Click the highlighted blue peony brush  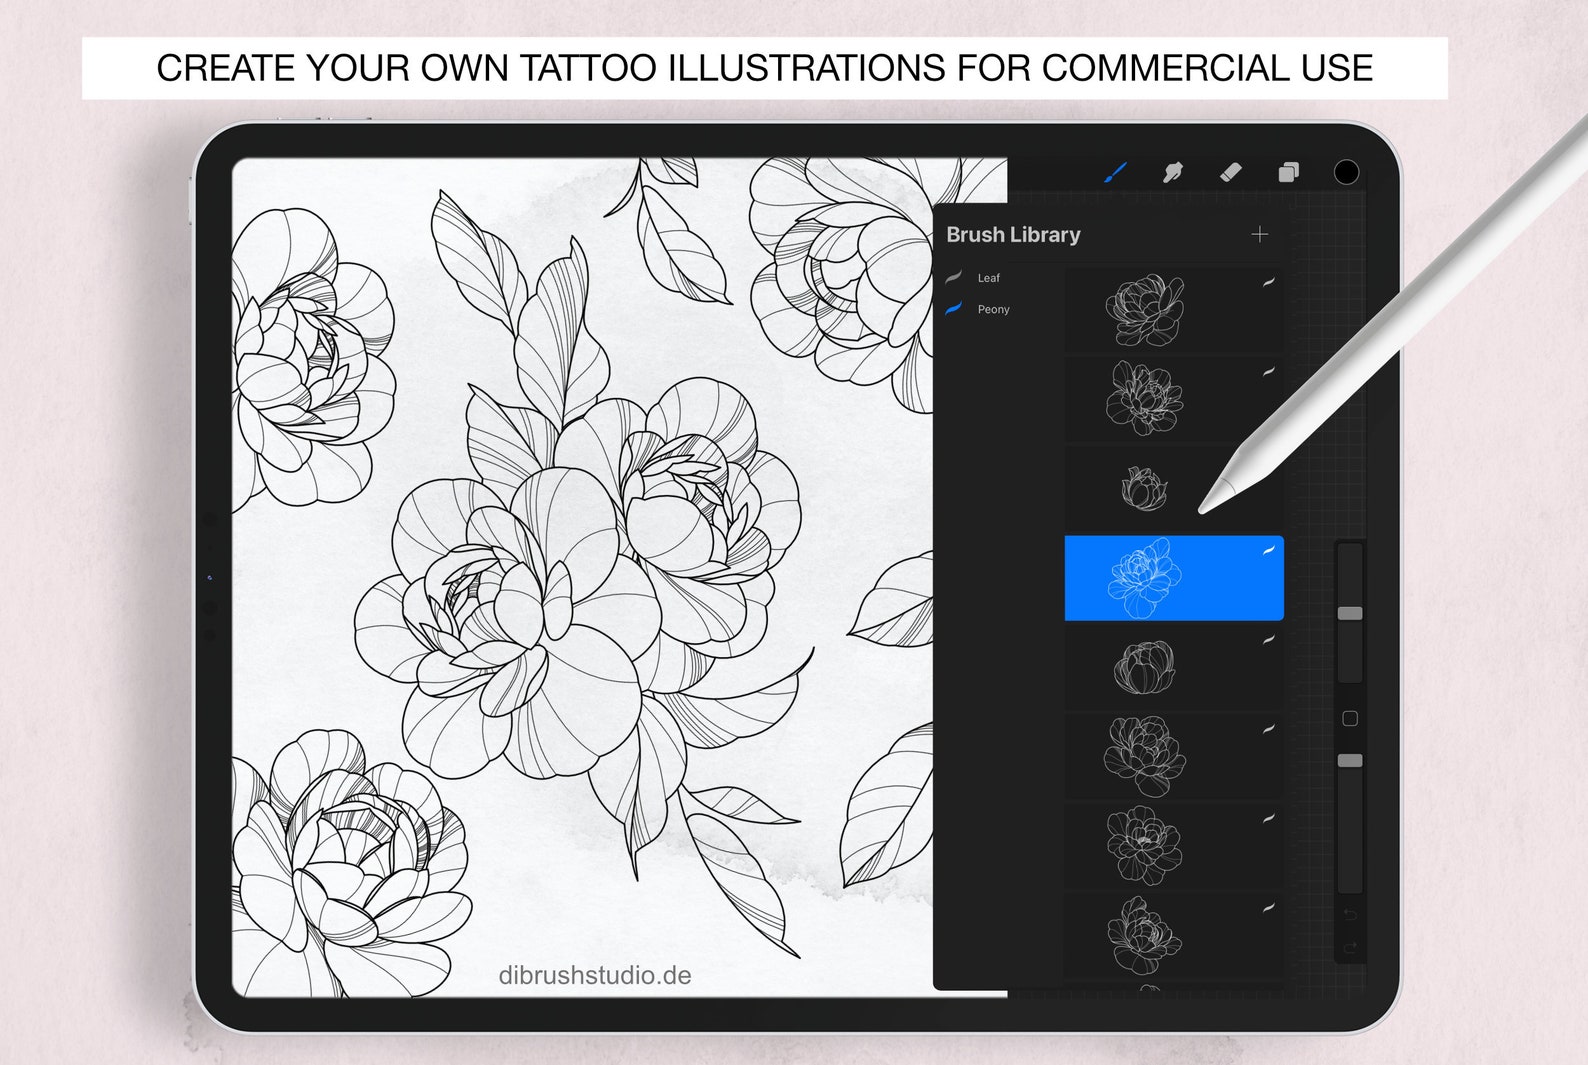coord(1174,578)
